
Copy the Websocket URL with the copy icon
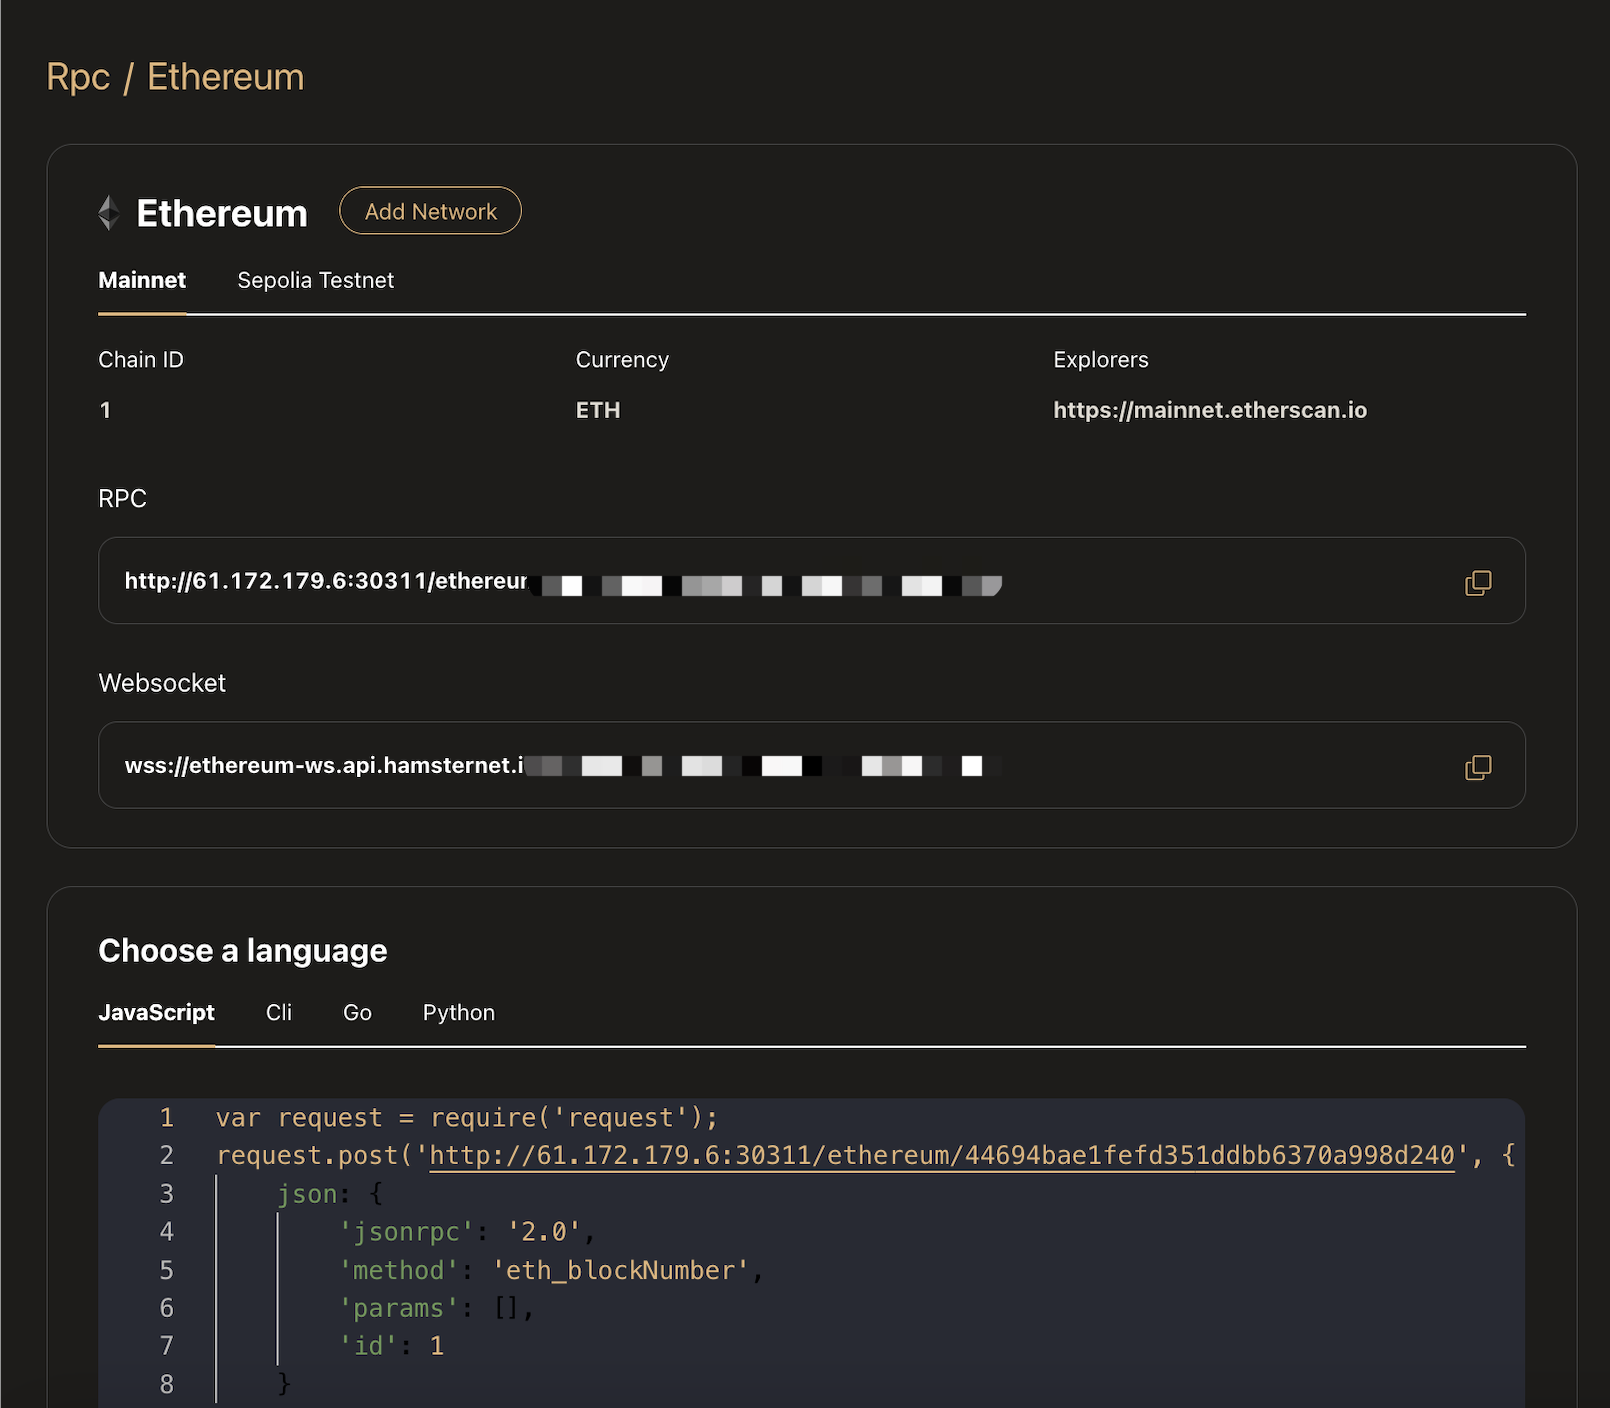pos(1478,767)
